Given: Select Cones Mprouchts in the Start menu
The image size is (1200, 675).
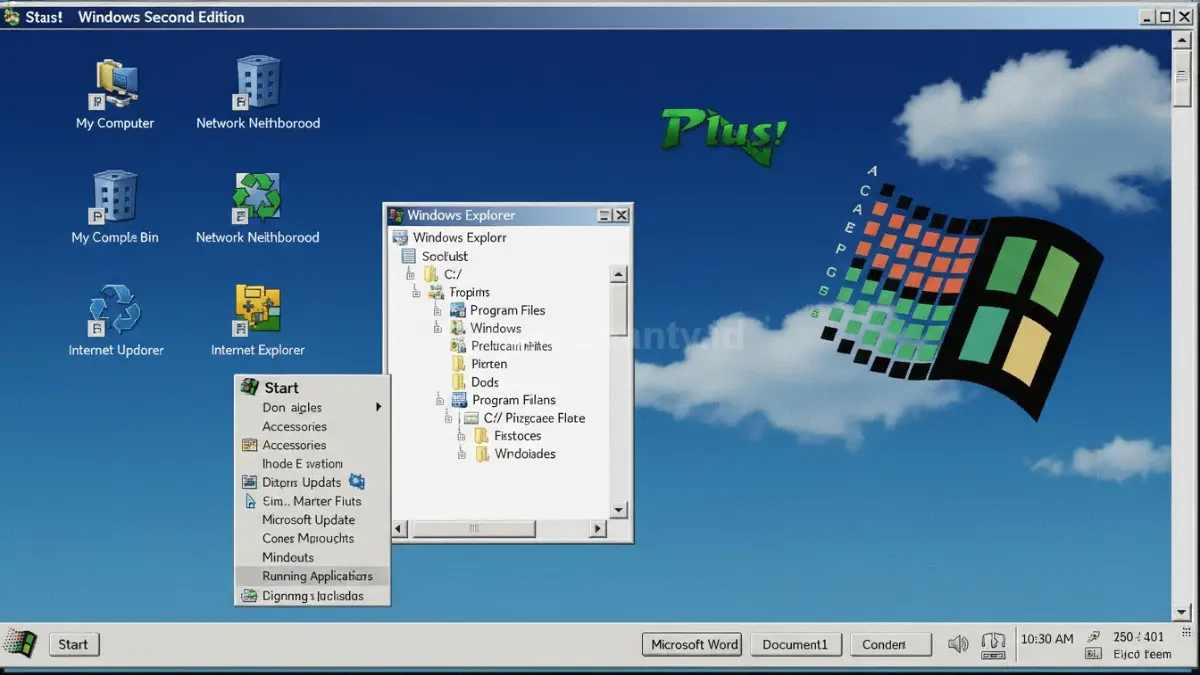Looking at the screenshot, I should [x=312, y=538].
